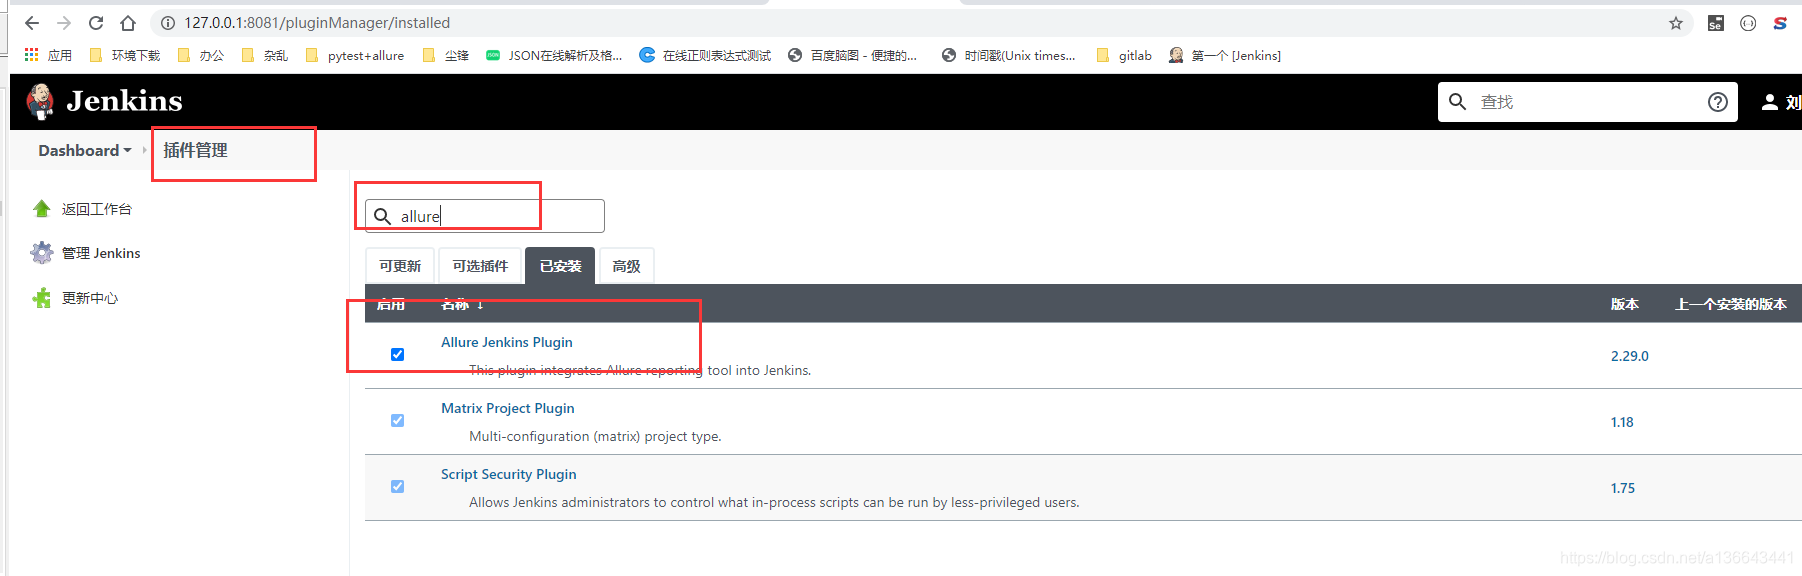The width and height of the screenshot is (1802, 576).
Task: Open 更新中心 sidebar link
Action: click(90, 298)
